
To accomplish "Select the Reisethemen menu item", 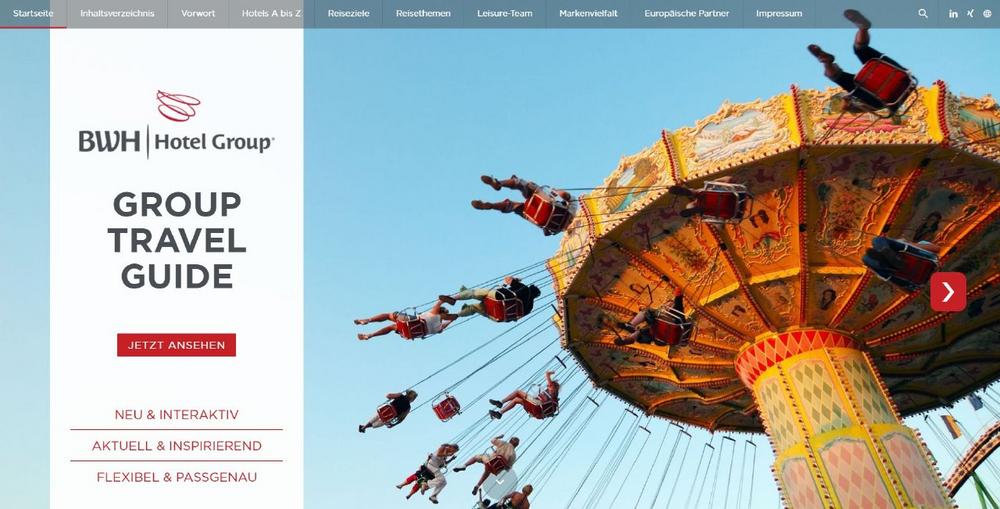I will pyautogui.click(x=423, y=13).
